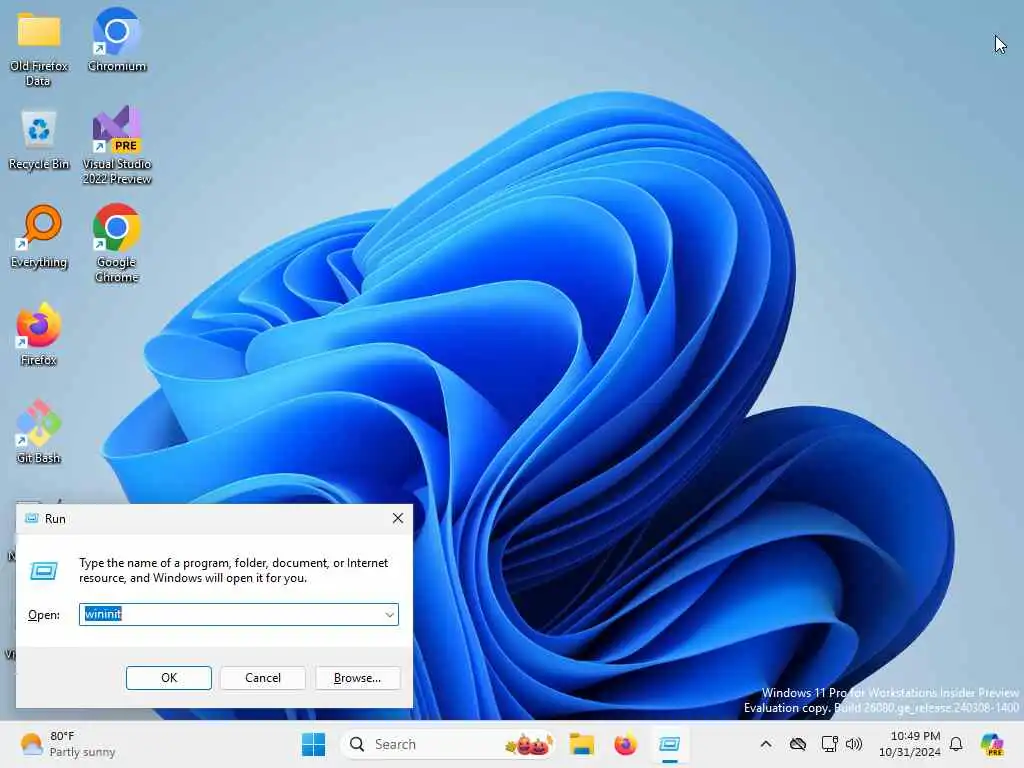
Task: Open the Old Firefox Data folder icon
Action: [x=39, y=48]
